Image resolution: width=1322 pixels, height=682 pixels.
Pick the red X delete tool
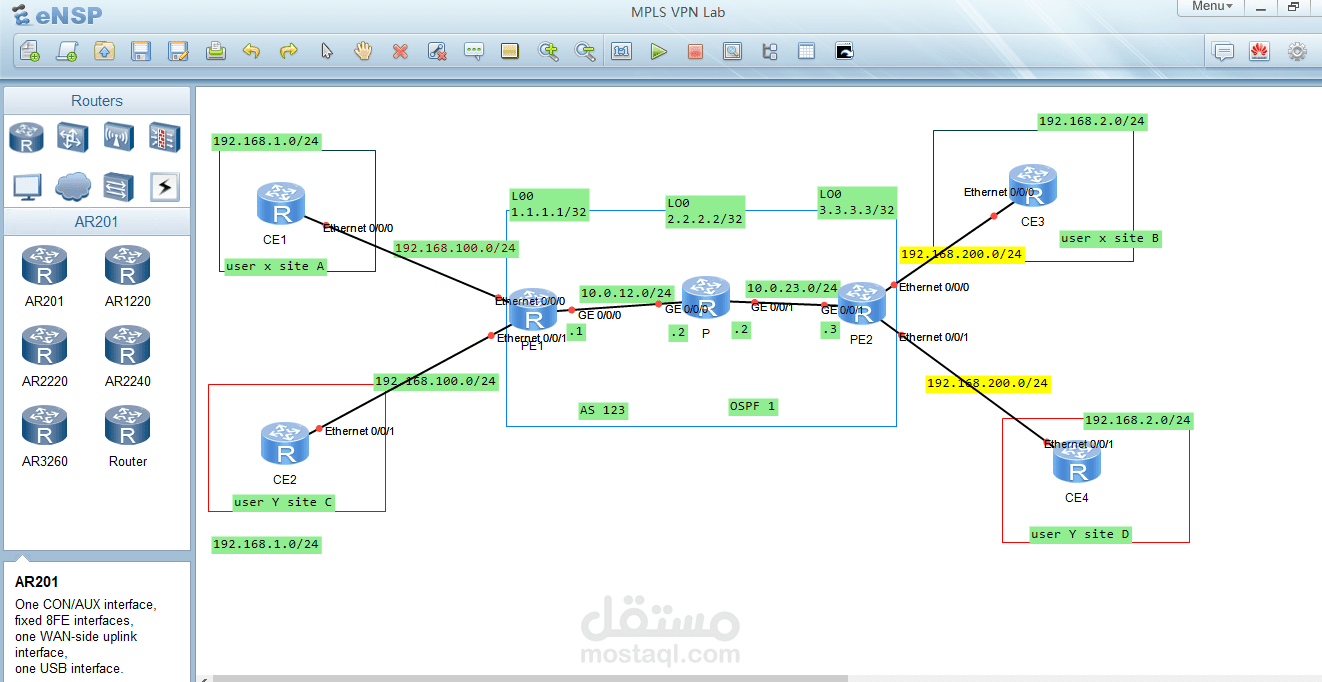(400, 51)
